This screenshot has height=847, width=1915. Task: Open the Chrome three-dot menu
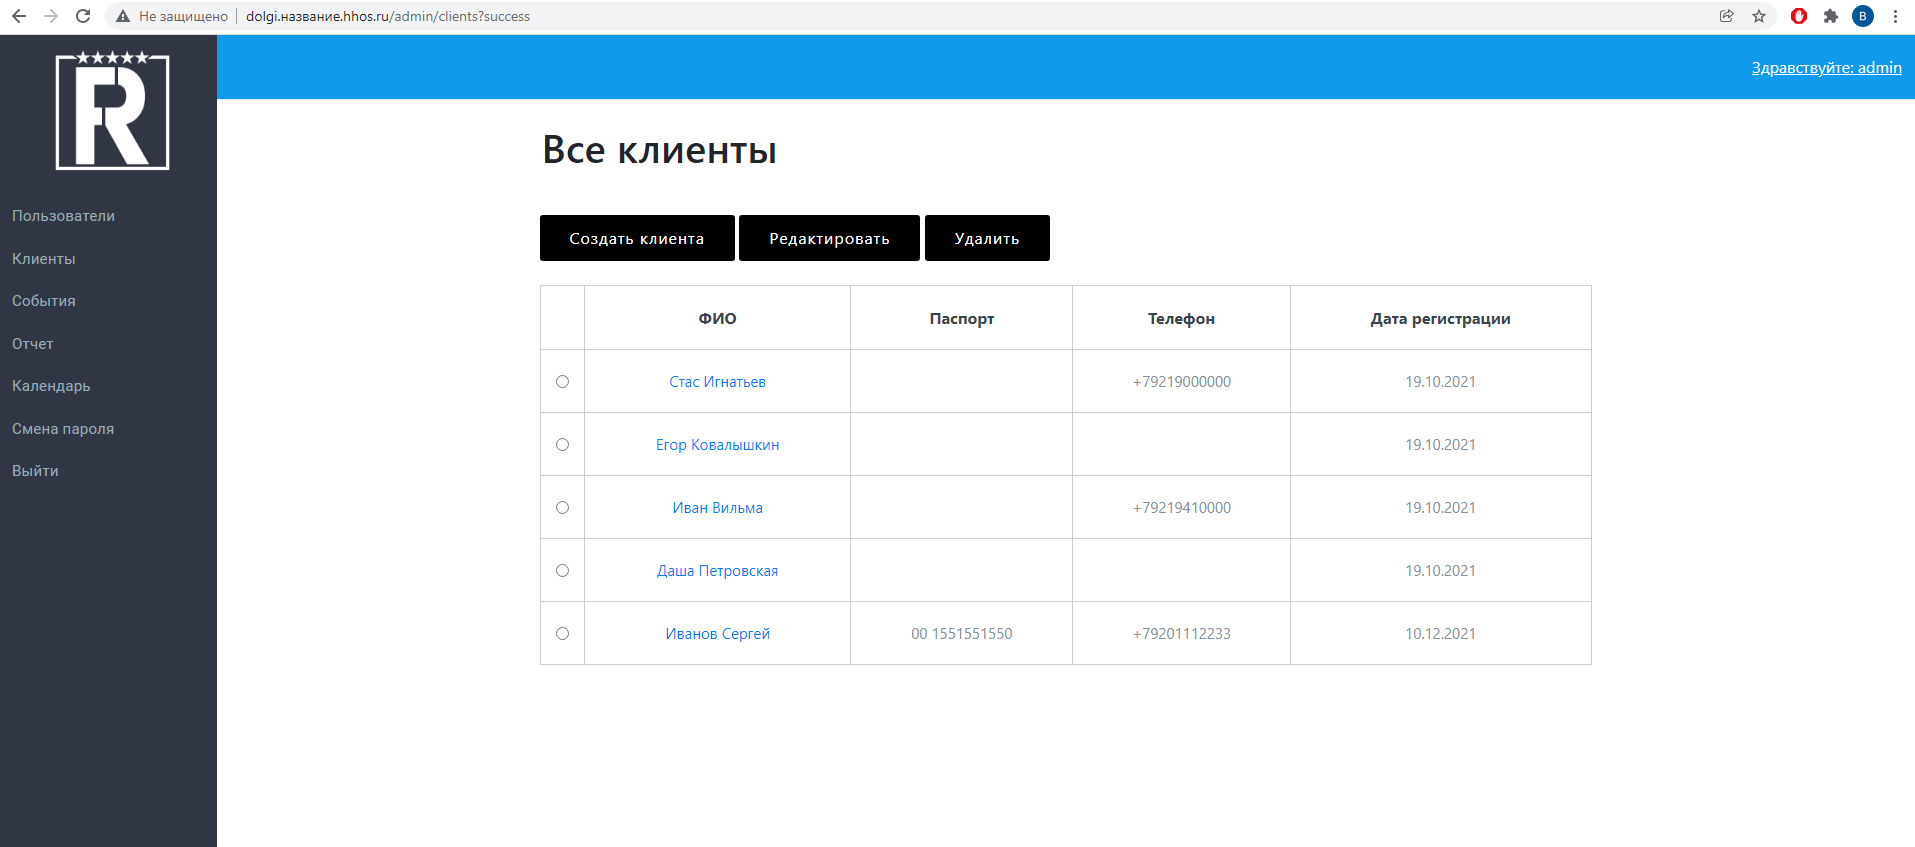1895,16
